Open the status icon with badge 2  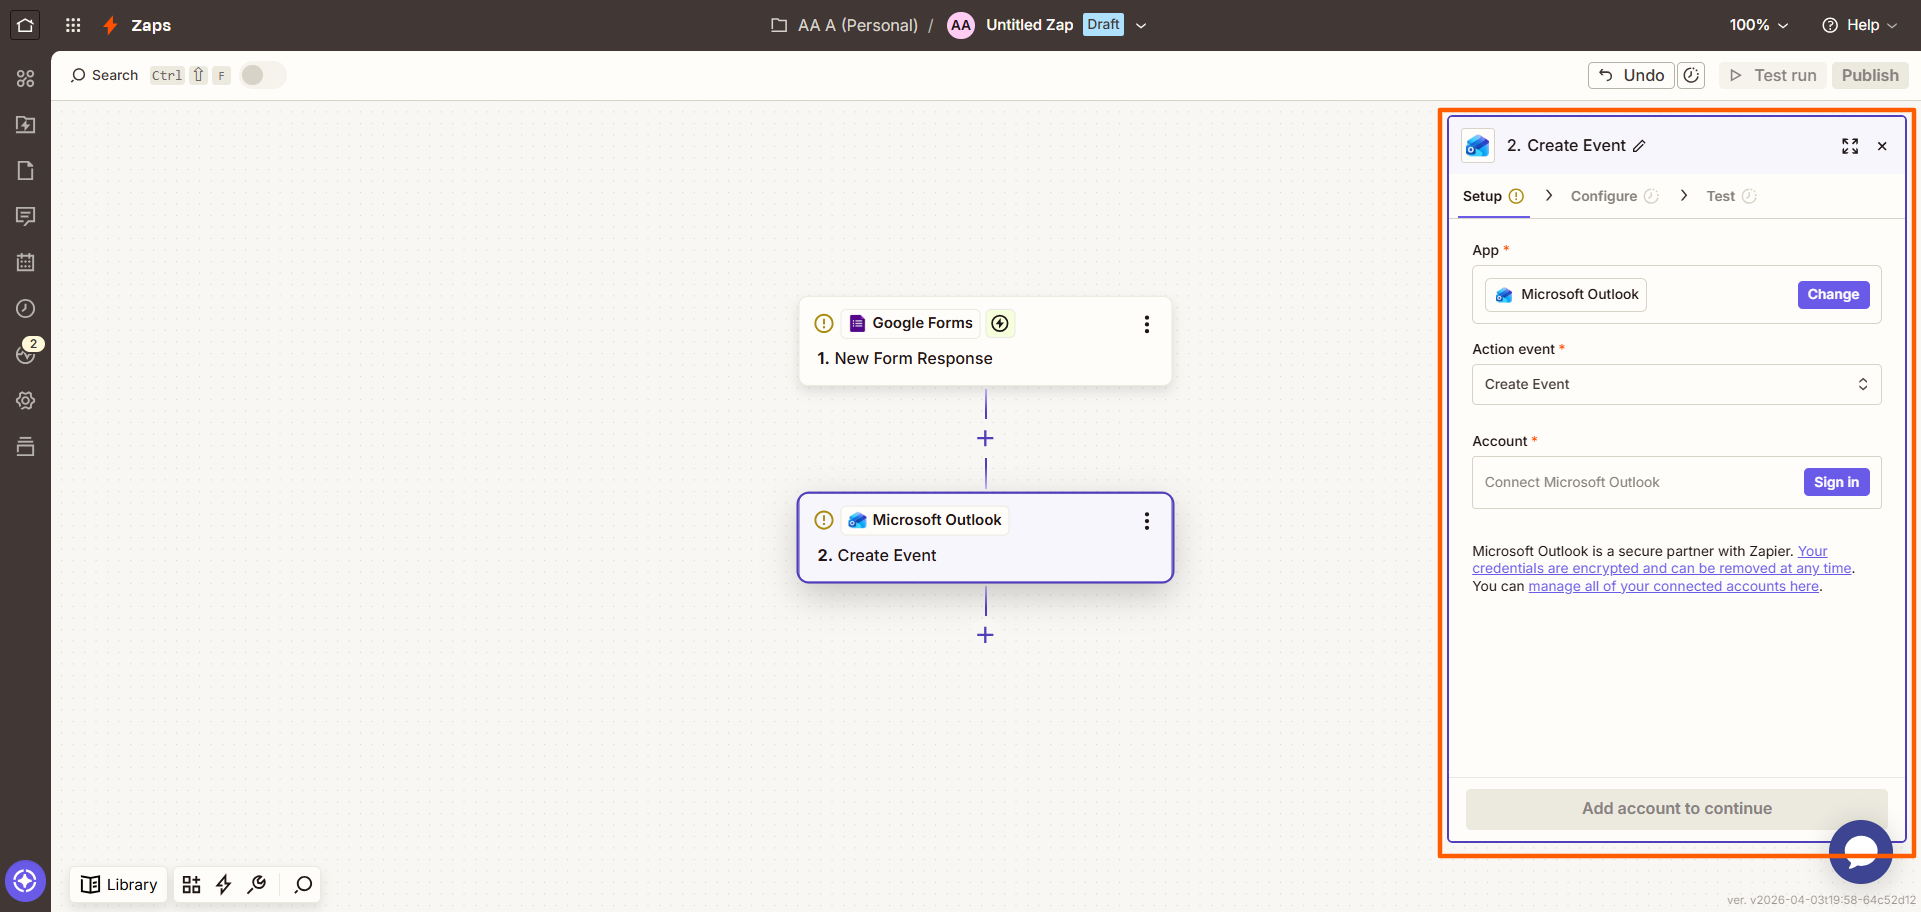28,352
